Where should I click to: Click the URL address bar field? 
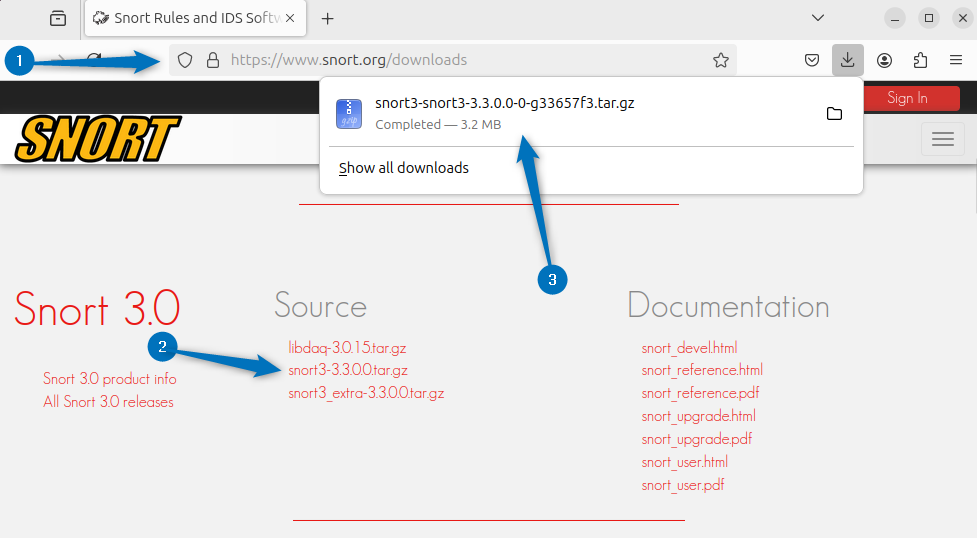click(x=460, y=60)
